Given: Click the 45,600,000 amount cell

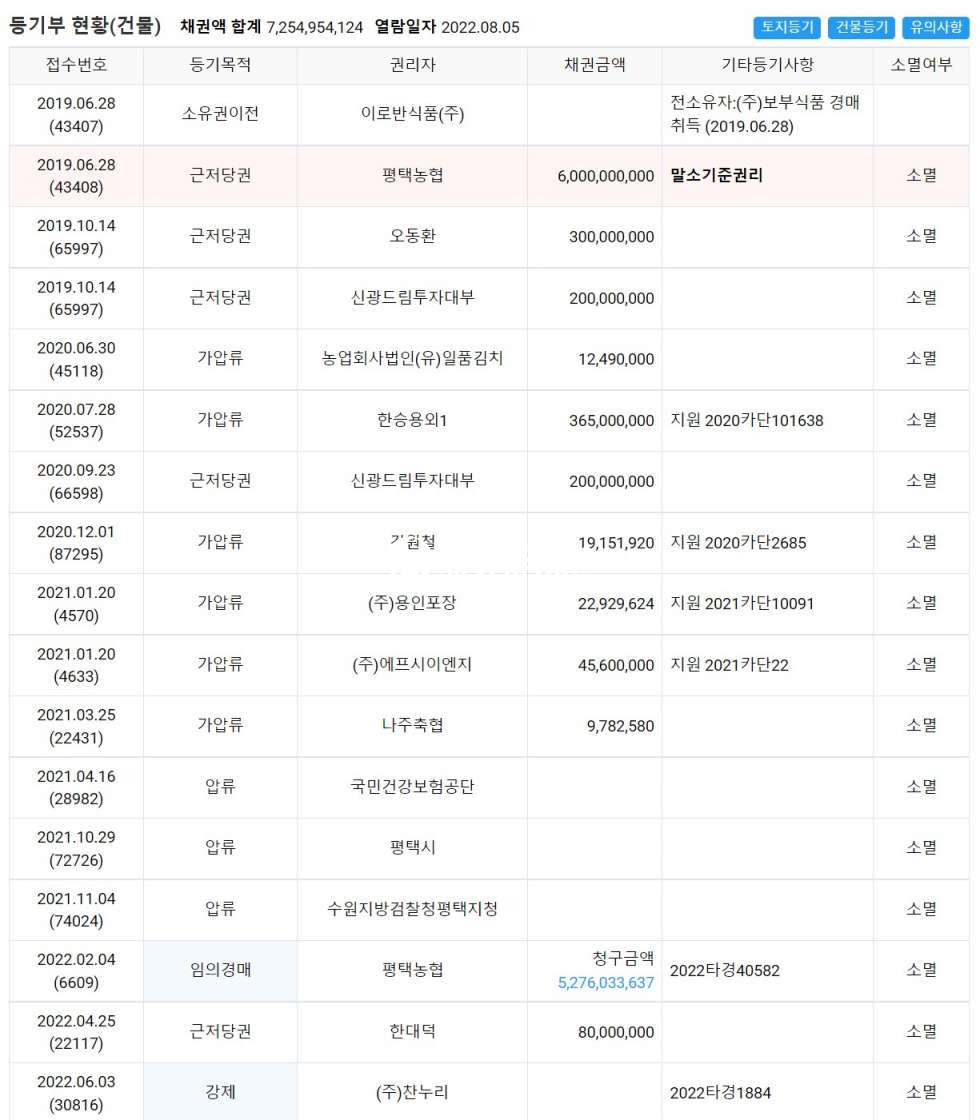Looking at the screenshot, I should pyautogui.click(x=594, y=665).
